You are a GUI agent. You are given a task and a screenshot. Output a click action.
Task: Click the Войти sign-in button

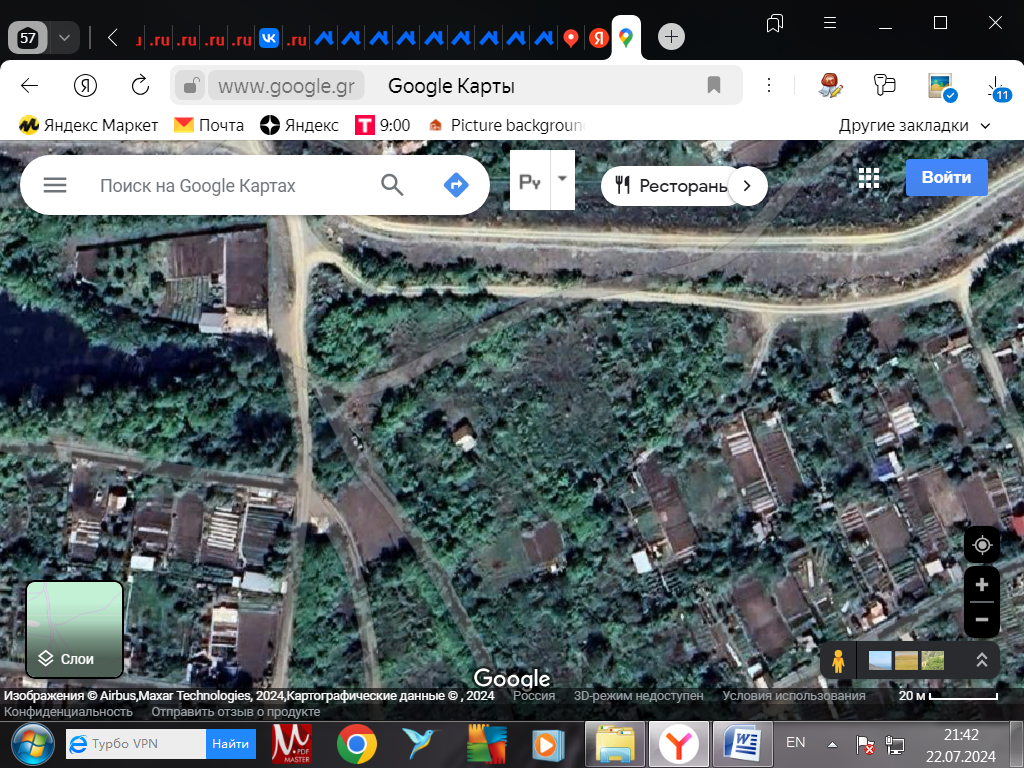click(x=946, y=177)
